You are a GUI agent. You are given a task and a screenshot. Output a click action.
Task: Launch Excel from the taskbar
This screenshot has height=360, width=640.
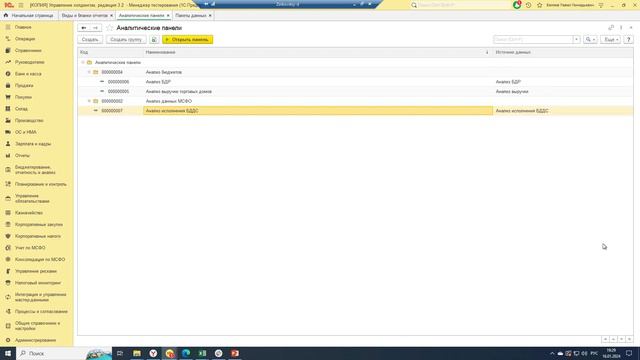tap(202, 353)
